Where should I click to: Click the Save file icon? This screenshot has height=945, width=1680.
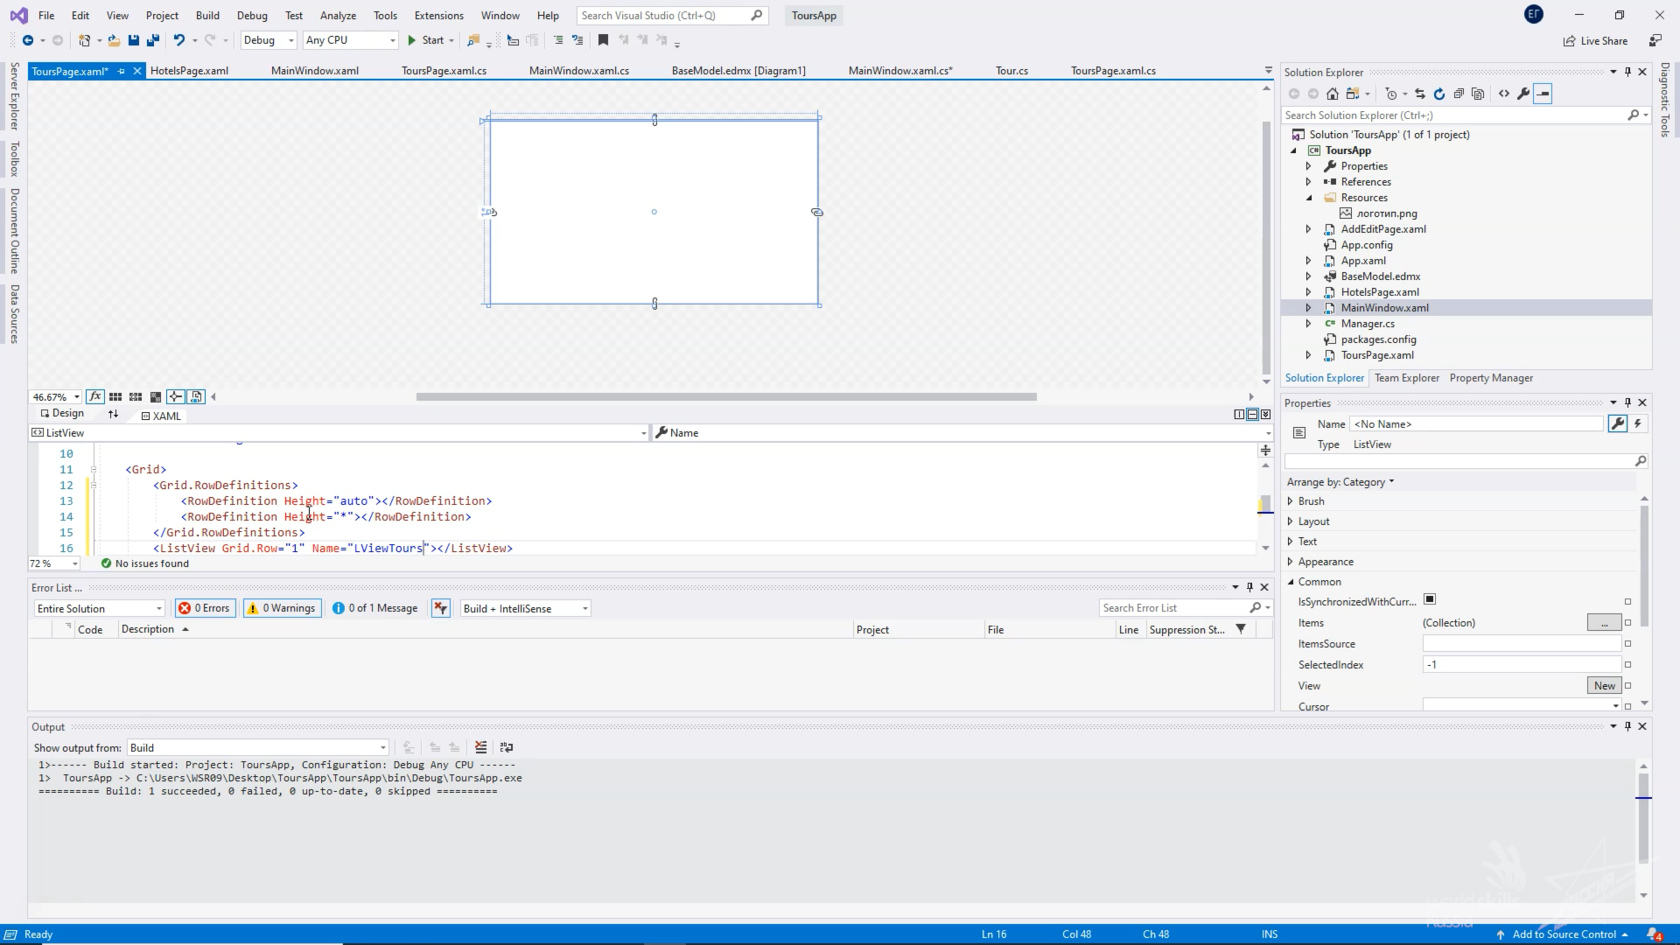pyautogui.click(x=134, y=40)
